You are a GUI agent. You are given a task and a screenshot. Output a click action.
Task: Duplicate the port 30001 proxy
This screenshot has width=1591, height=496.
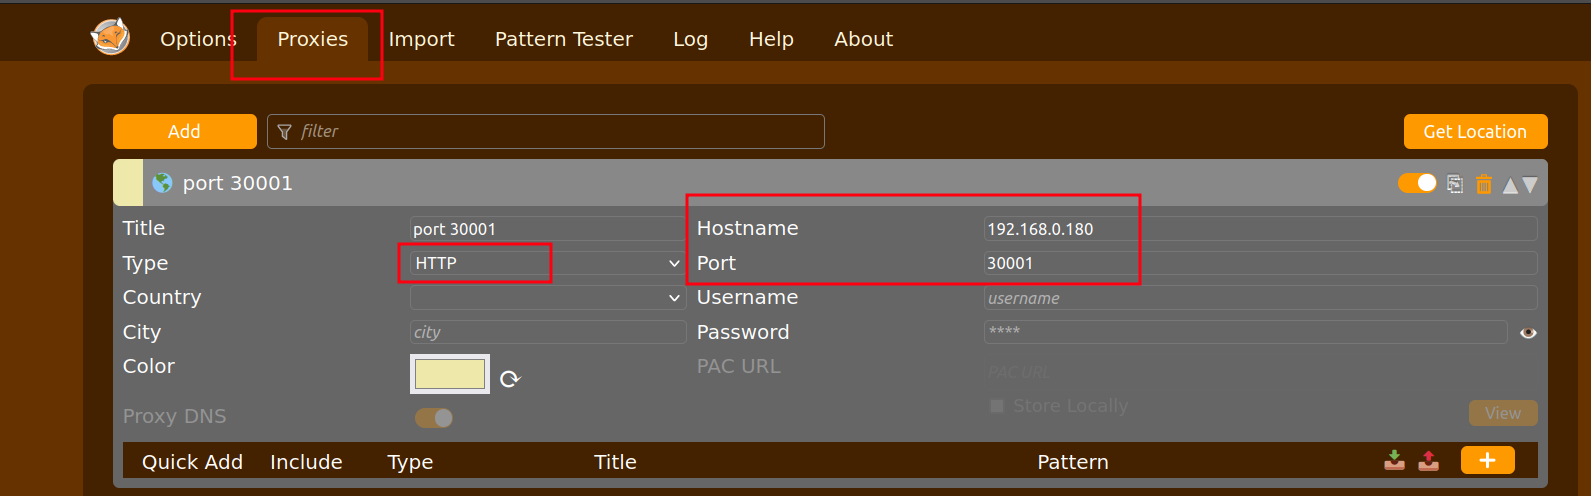1455,184
